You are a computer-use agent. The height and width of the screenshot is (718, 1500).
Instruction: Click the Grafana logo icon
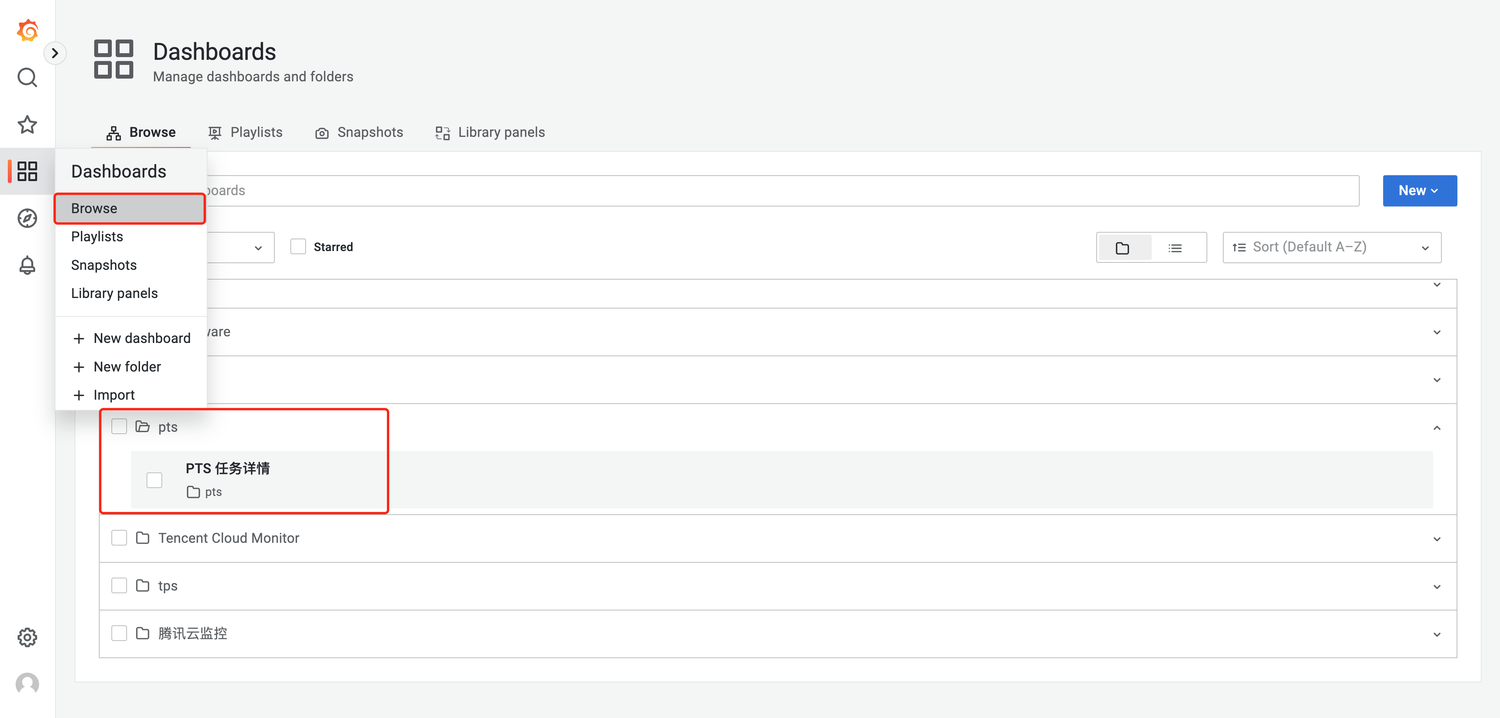28,31
